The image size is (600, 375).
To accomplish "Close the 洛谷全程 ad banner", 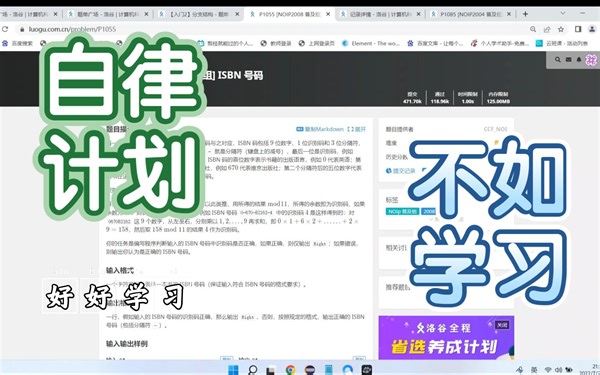I will (x=502, y=324).
